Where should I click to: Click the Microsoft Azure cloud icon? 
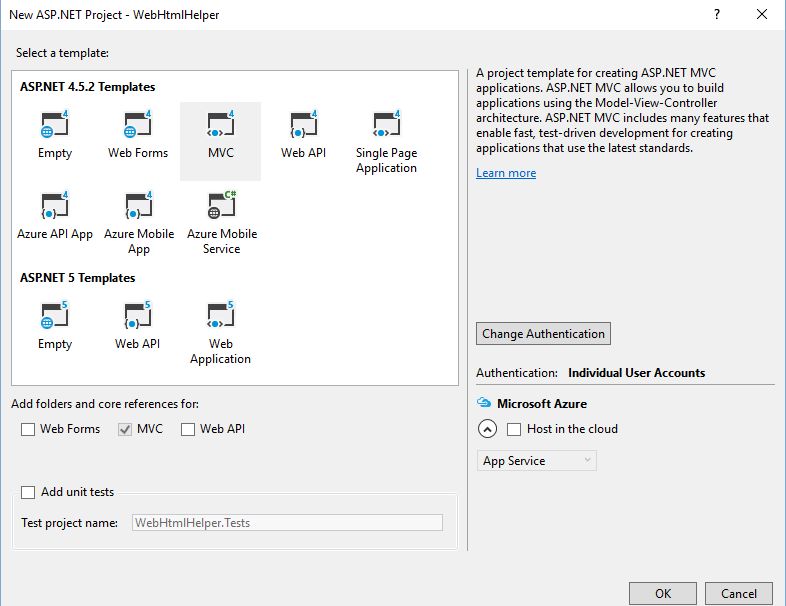tap(484, 402)
